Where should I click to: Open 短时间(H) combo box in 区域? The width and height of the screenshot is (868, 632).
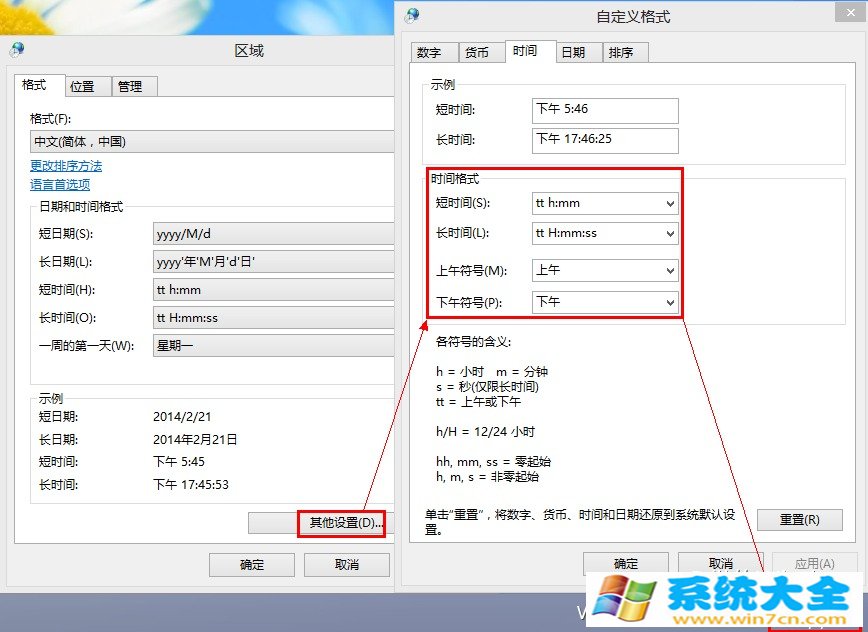point(273,289)
